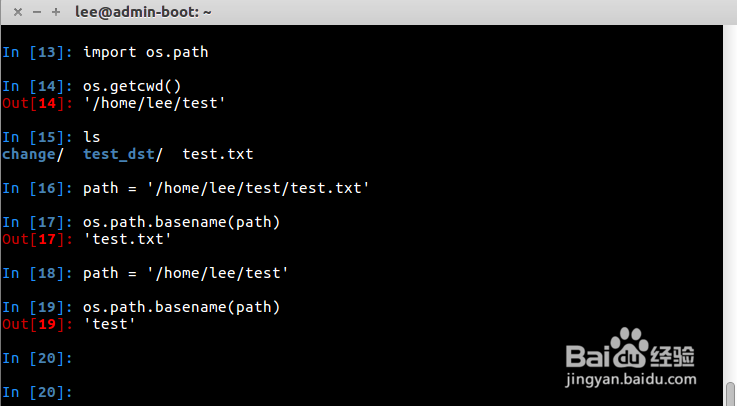Click the 'ls' command at In [15]
Screen dimensions: 737x406
[91, 137]
